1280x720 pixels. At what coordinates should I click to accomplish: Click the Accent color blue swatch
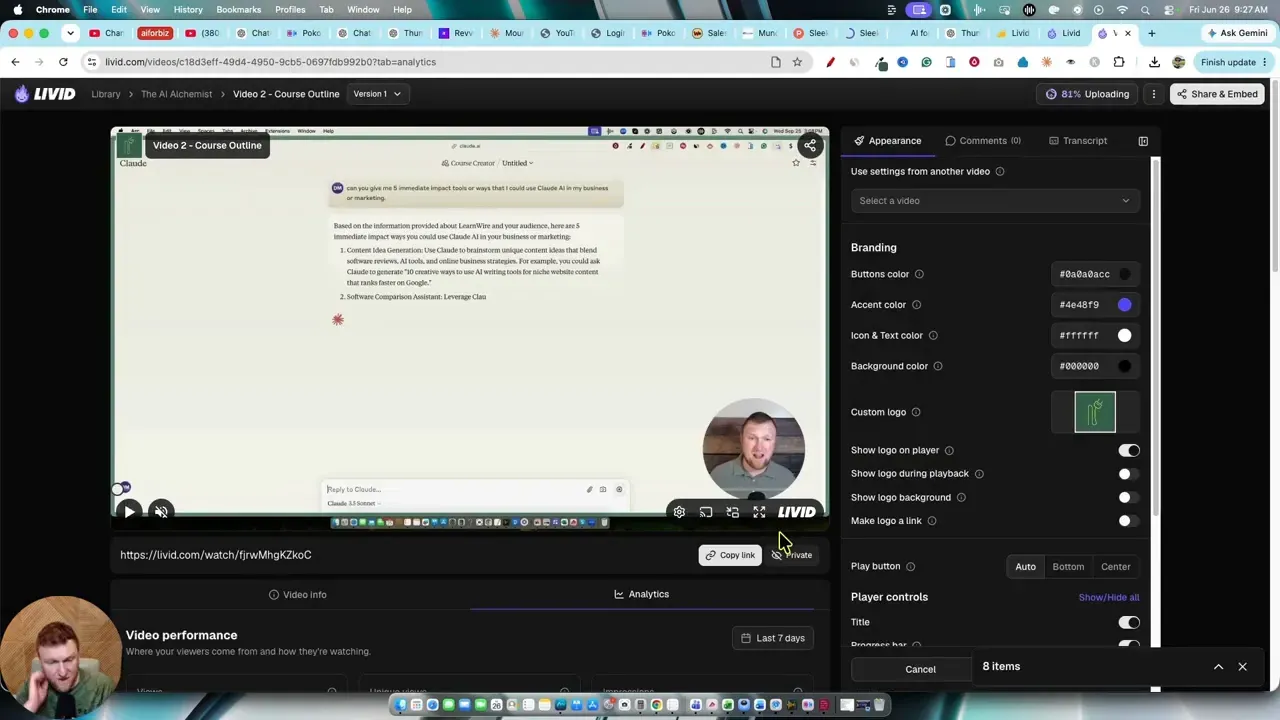click(x=1125, y=305)
